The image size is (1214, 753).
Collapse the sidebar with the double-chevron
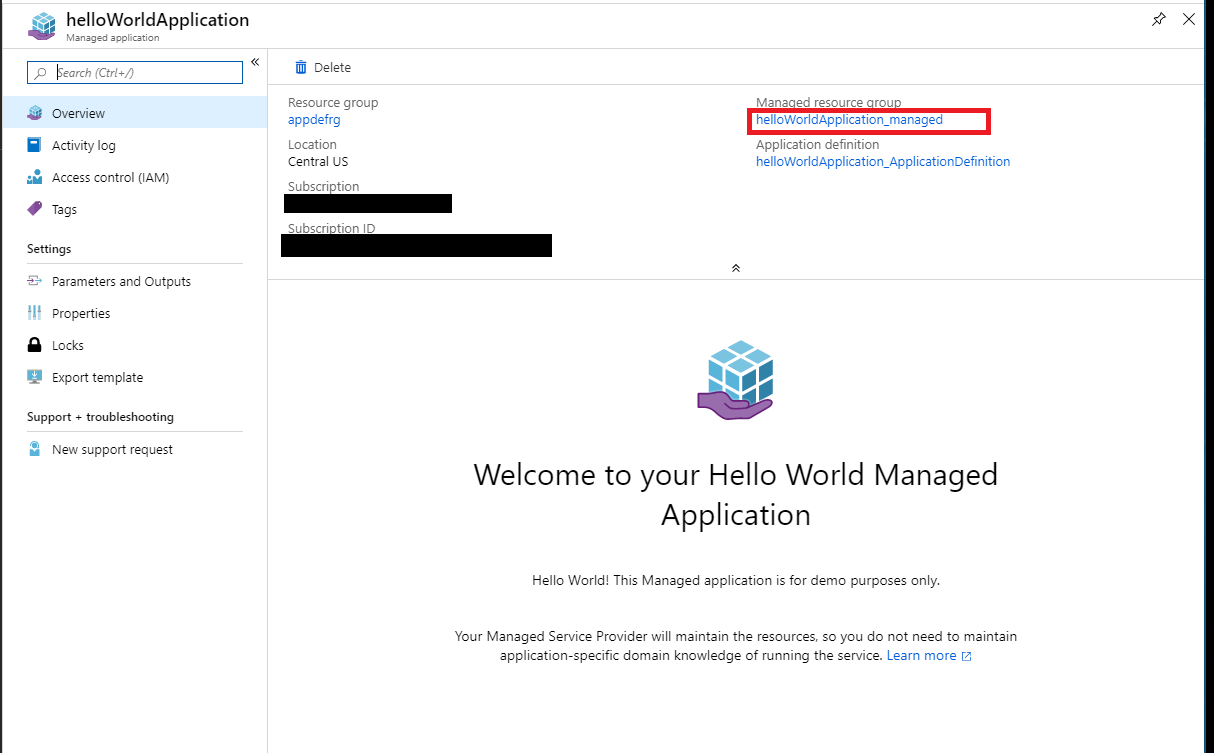coord(255,62)
